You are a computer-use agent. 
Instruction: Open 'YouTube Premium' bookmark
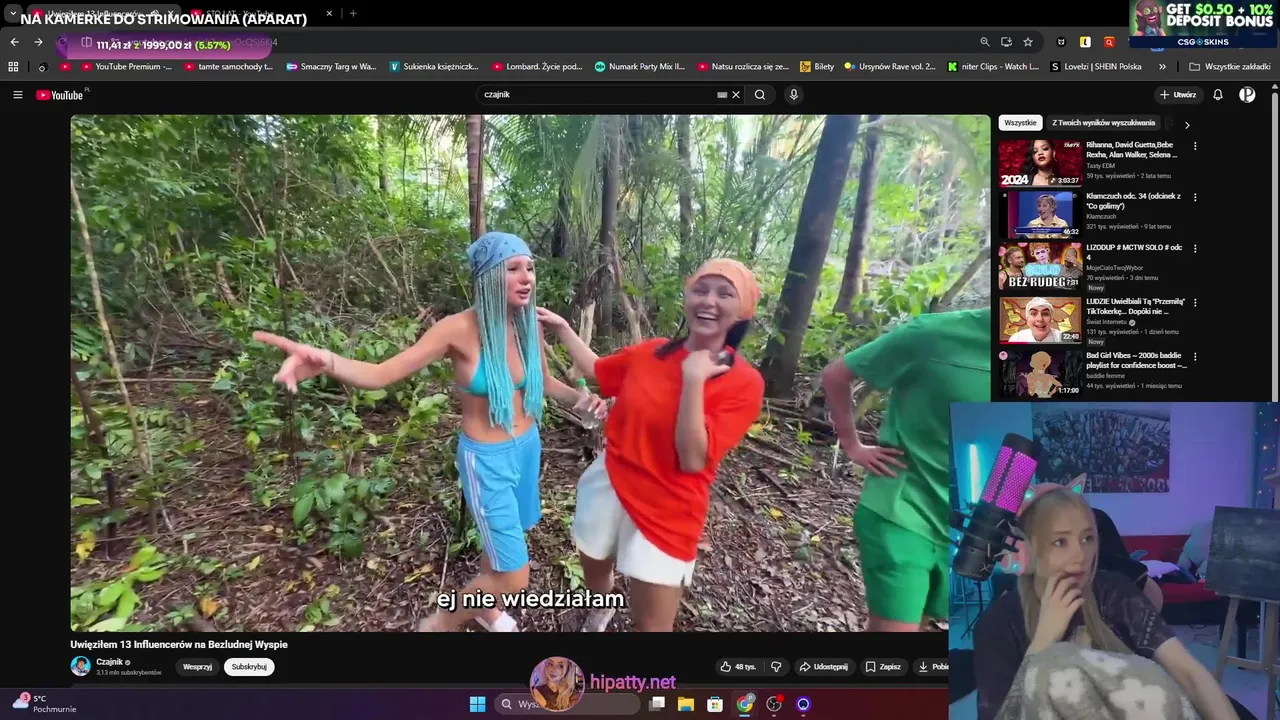125,67
